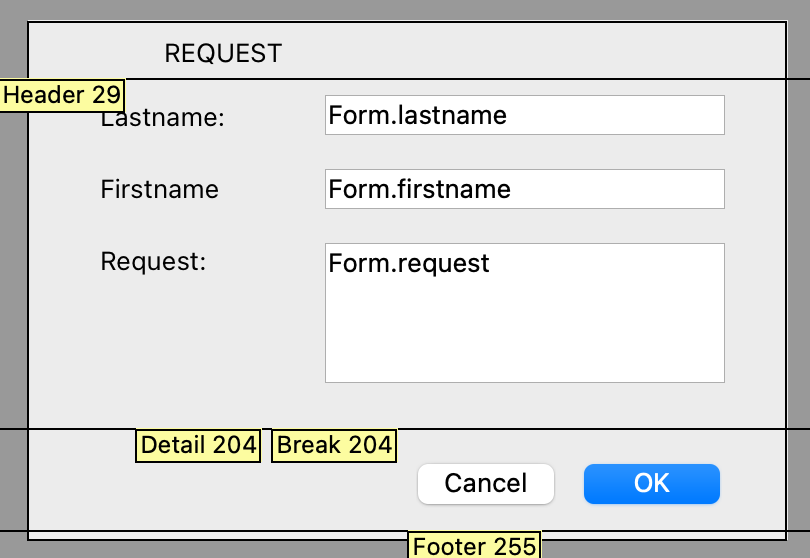Image resolution: width=810 pixels, height=558 pixels.
Task: Click the dark gray area outside the form
Action: [x=12, y=300]
